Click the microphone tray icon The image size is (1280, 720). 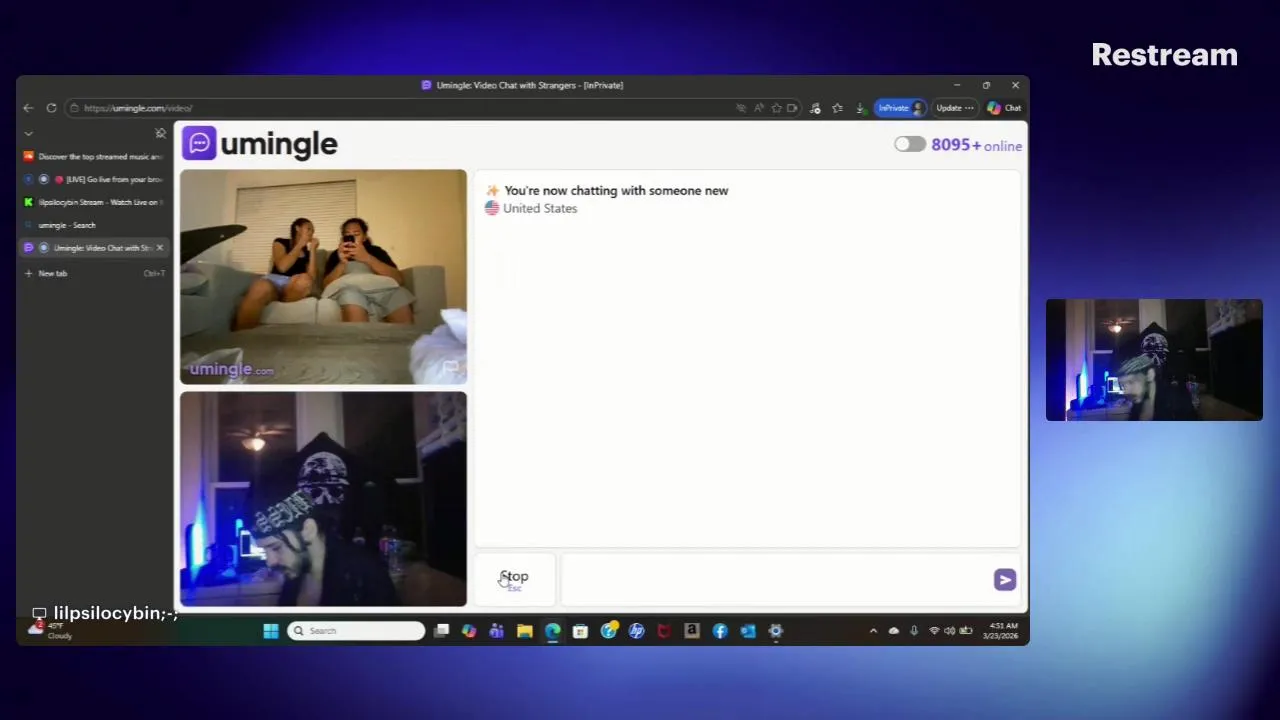click(914, 631)
